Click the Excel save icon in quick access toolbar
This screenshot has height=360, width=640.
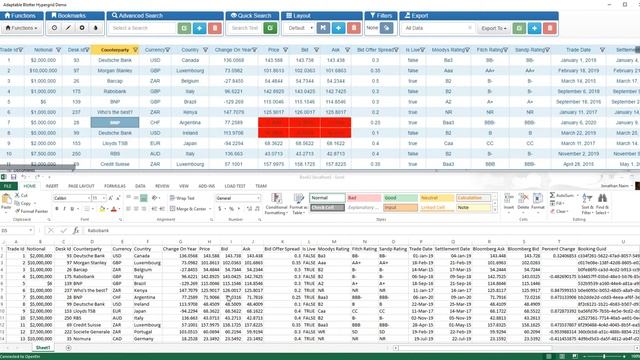point(13,177)
